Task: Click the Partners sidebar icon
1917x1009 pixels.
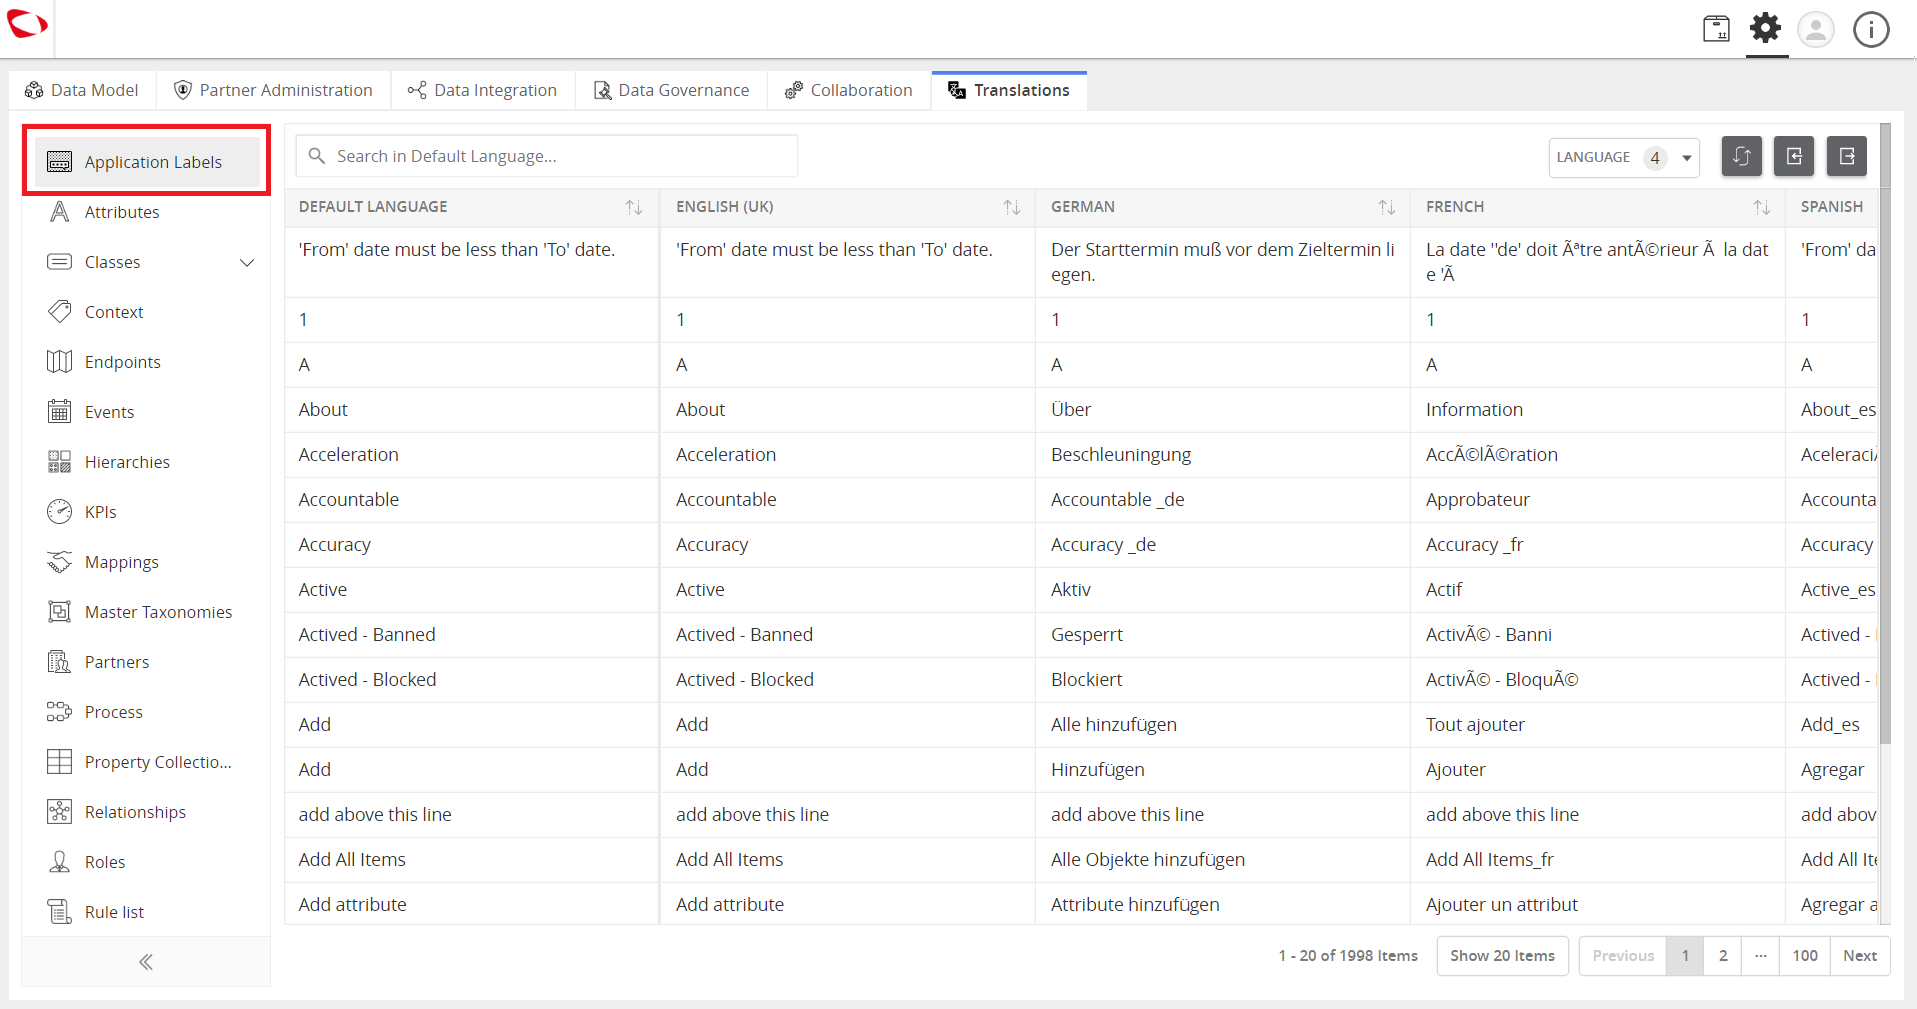Action: pyautogui.click(x=60, y=662)
